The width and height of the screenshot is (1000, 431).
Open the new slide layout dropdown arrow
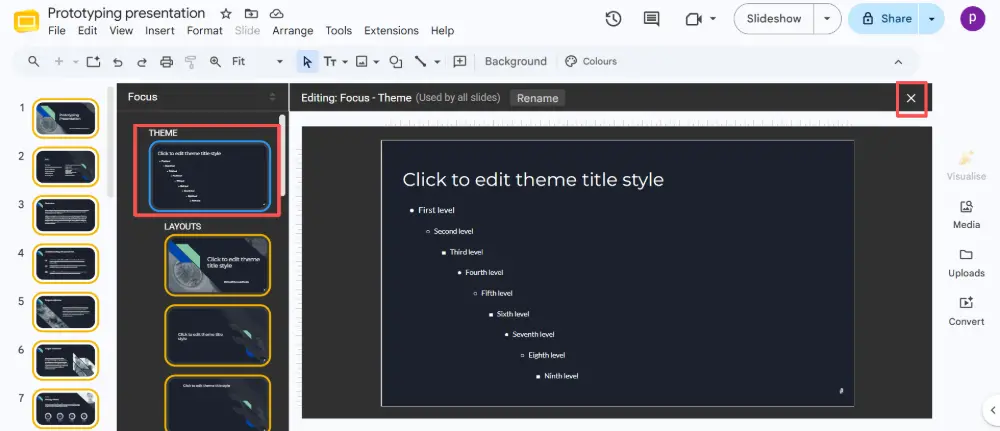[76, 62]
